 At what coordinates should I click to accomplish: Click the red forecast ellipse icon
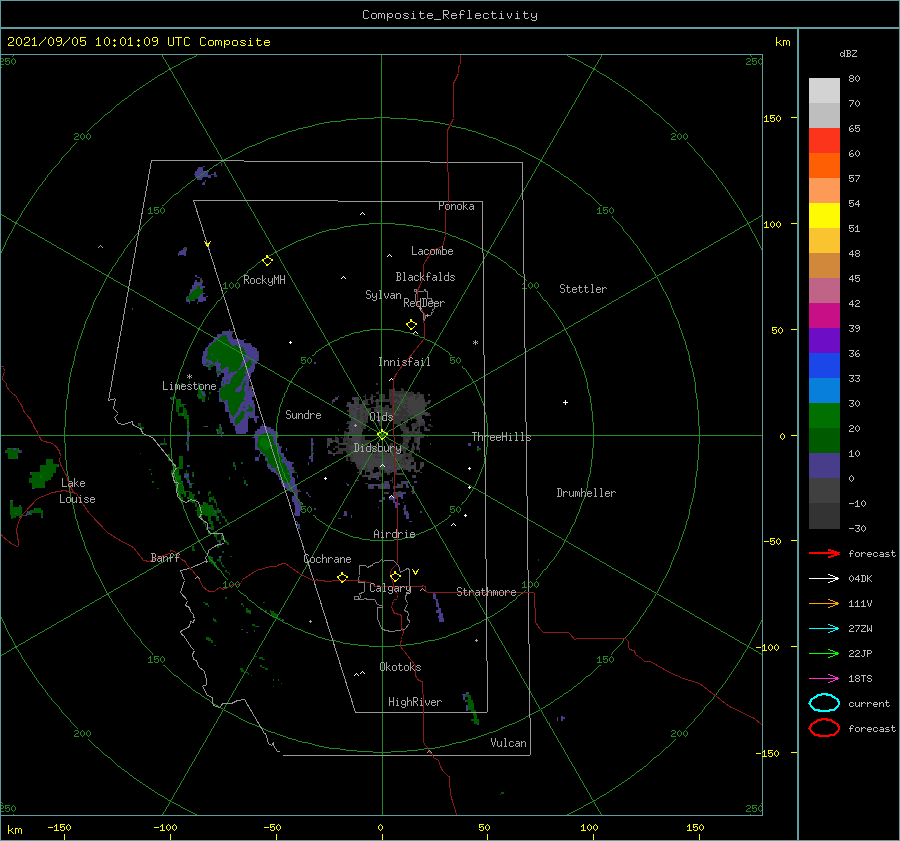click(824, 728)
